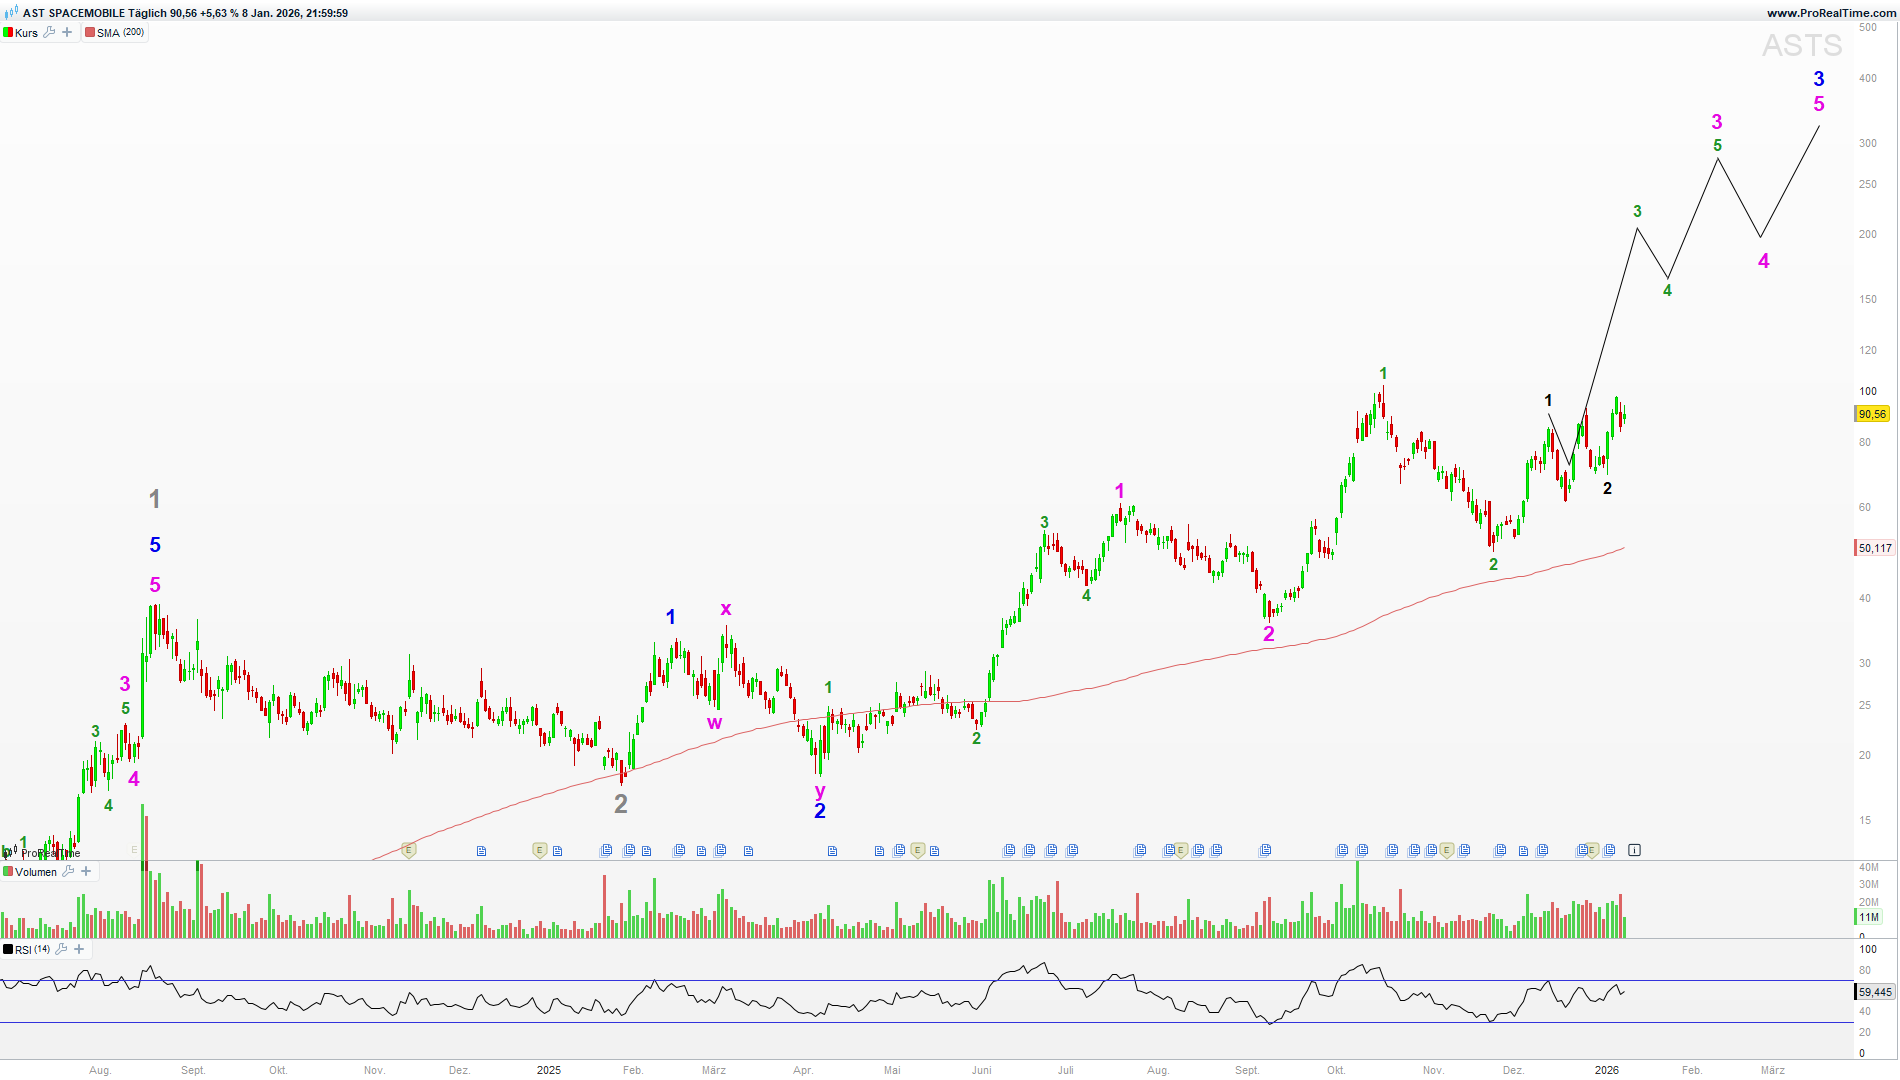
Task: Click the Volumen indicator label
Action: [36, 872]
